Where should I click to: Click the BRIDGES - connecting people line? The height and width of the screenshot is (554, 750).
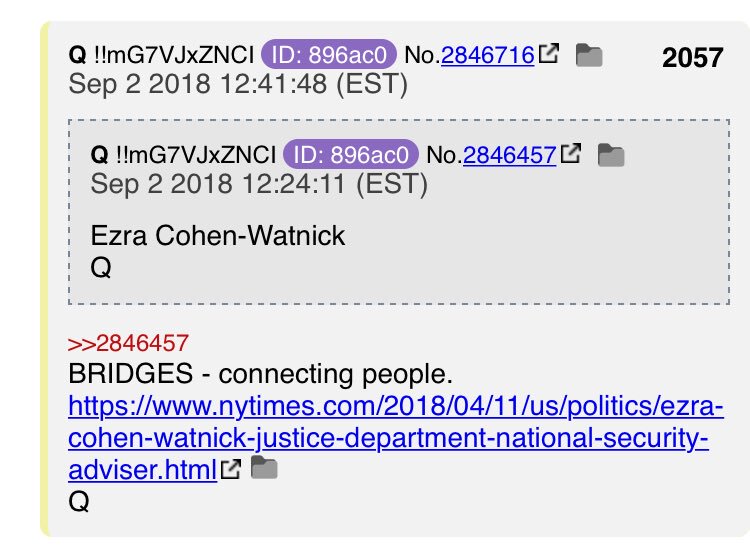[260, 374]
